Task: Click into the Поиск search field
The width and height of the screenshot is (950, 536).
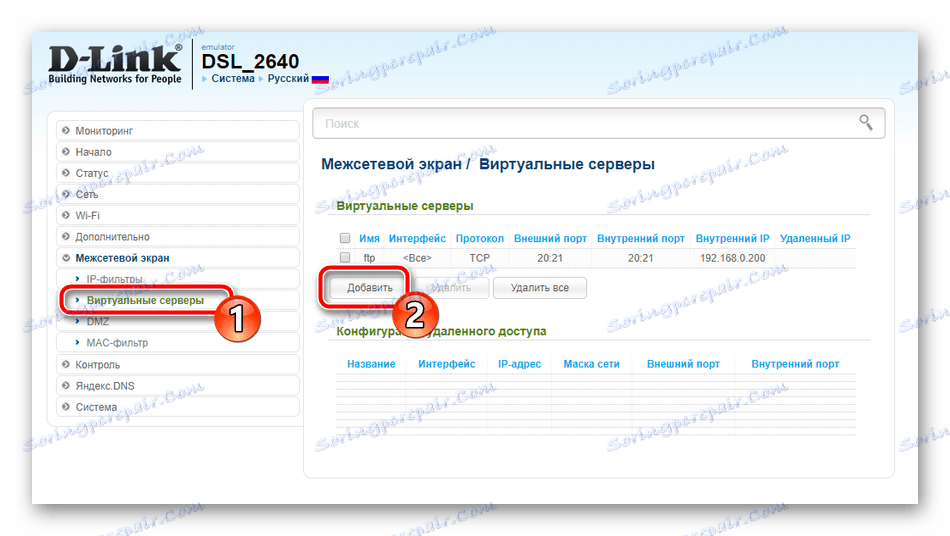Action: point(598,124)
